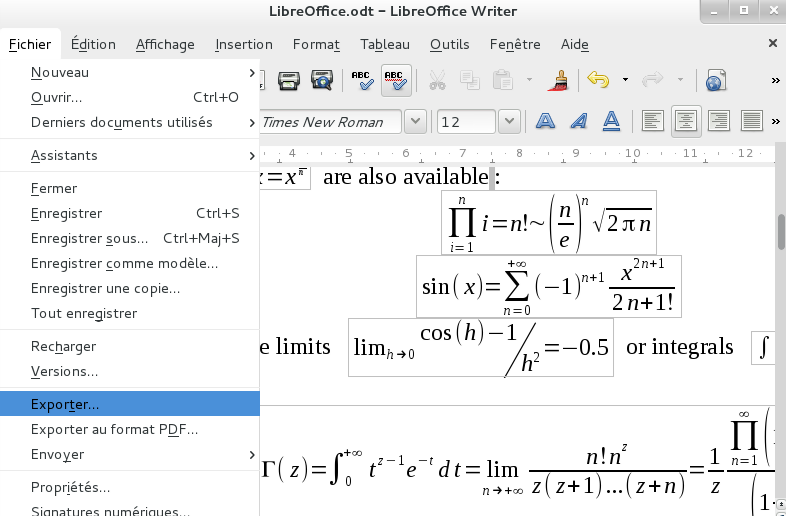Image resolution: width=786 pixels, height=516 pixels.
Task: Open the Édition menu
Action: pos(93,45)
